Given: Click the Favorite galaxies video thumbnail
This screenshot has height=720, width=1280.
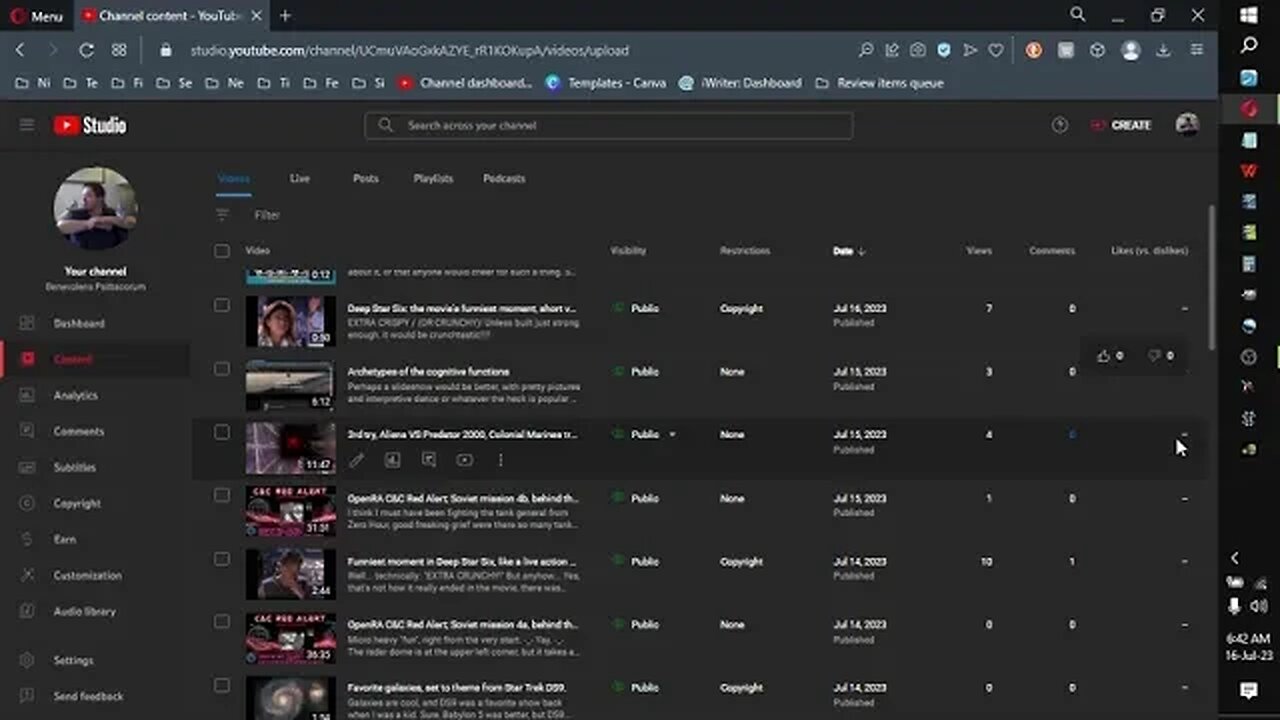Looking at the screenshot, I should (x=290, y=698).
